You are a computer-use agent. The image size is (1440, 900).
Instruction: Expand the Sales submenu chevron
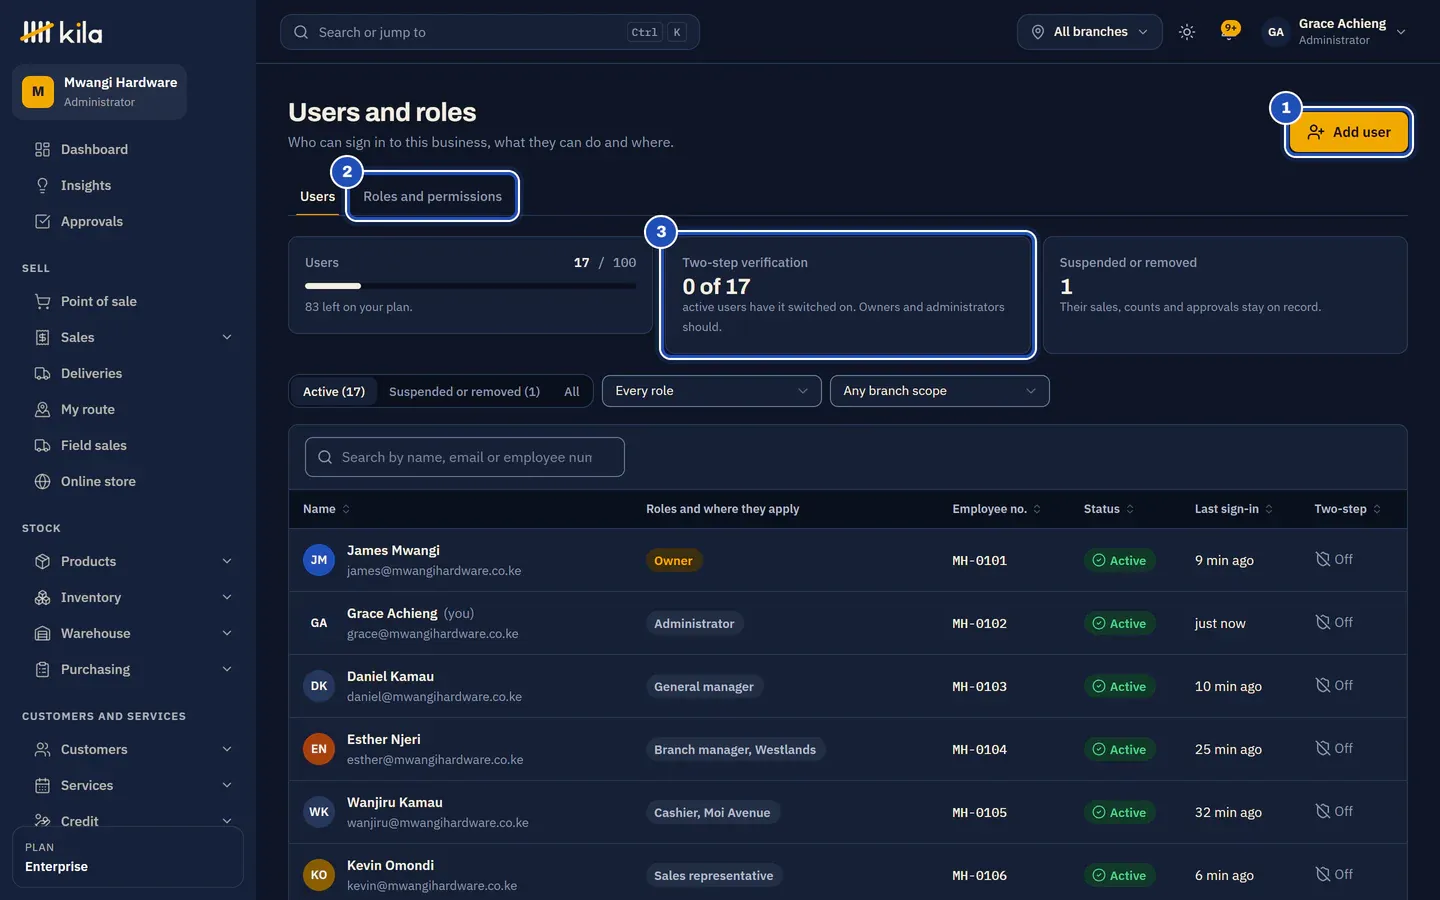[x=227, y=338]
